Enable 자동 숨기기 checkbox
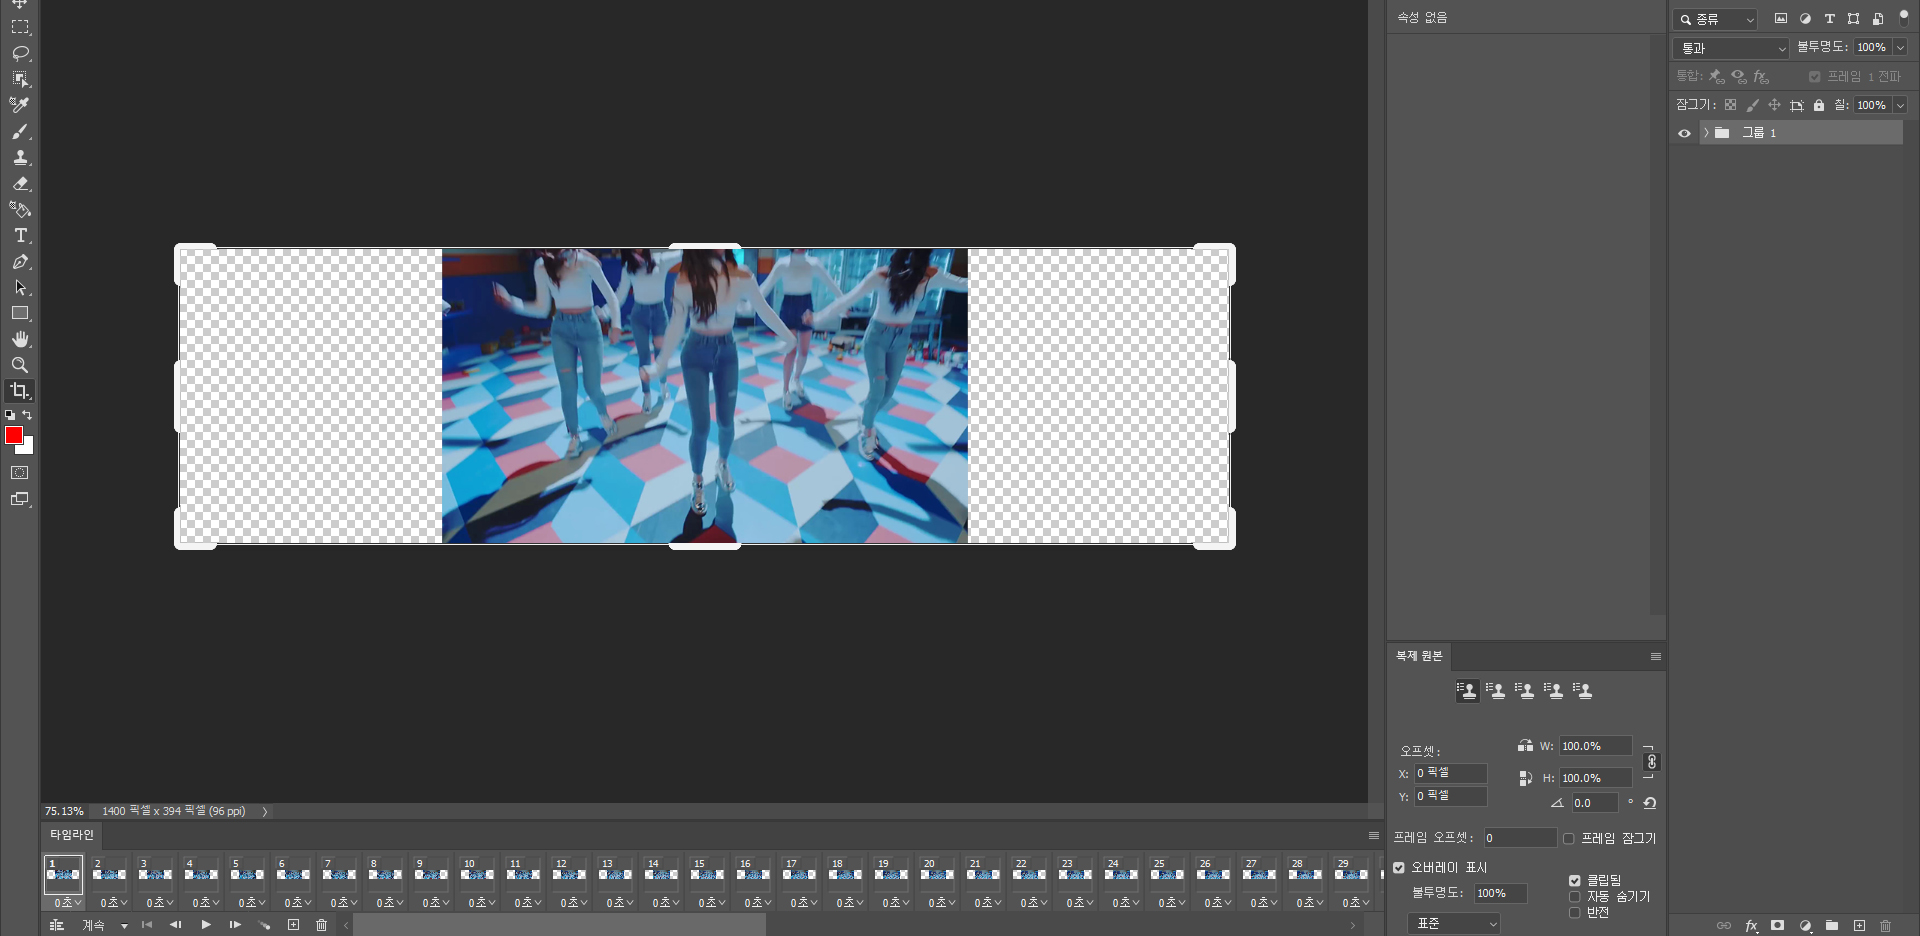The width and height of the screenshot is (1920, 936). (x=1574, y=897)
